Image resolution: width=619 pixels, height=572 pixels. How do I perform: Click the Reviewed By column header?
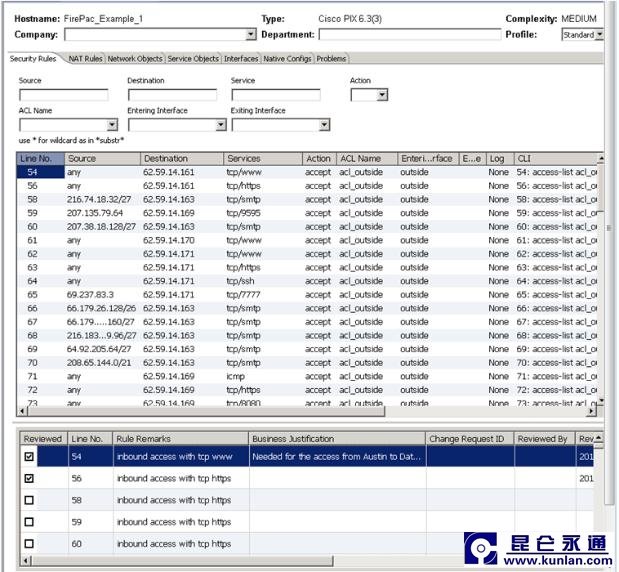point(545,439)
